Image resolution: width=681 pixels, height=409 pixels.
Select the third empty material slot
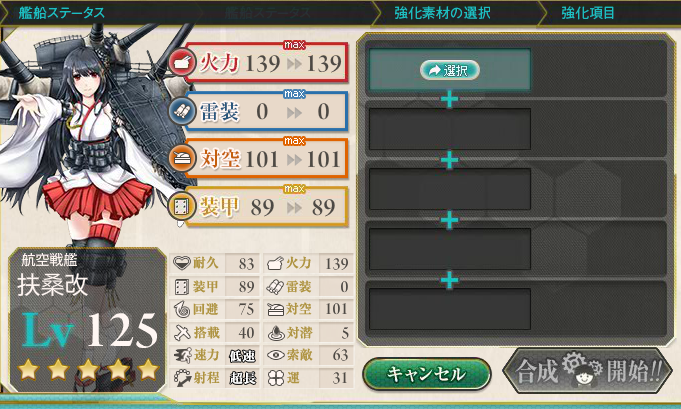(x=450, y=189)
